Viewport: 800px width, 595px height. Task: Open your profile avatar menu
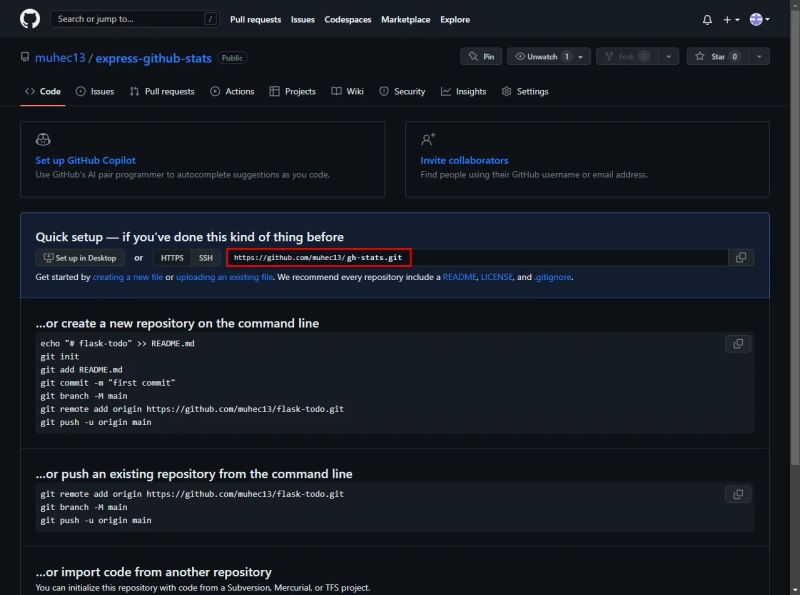(758, 18)
